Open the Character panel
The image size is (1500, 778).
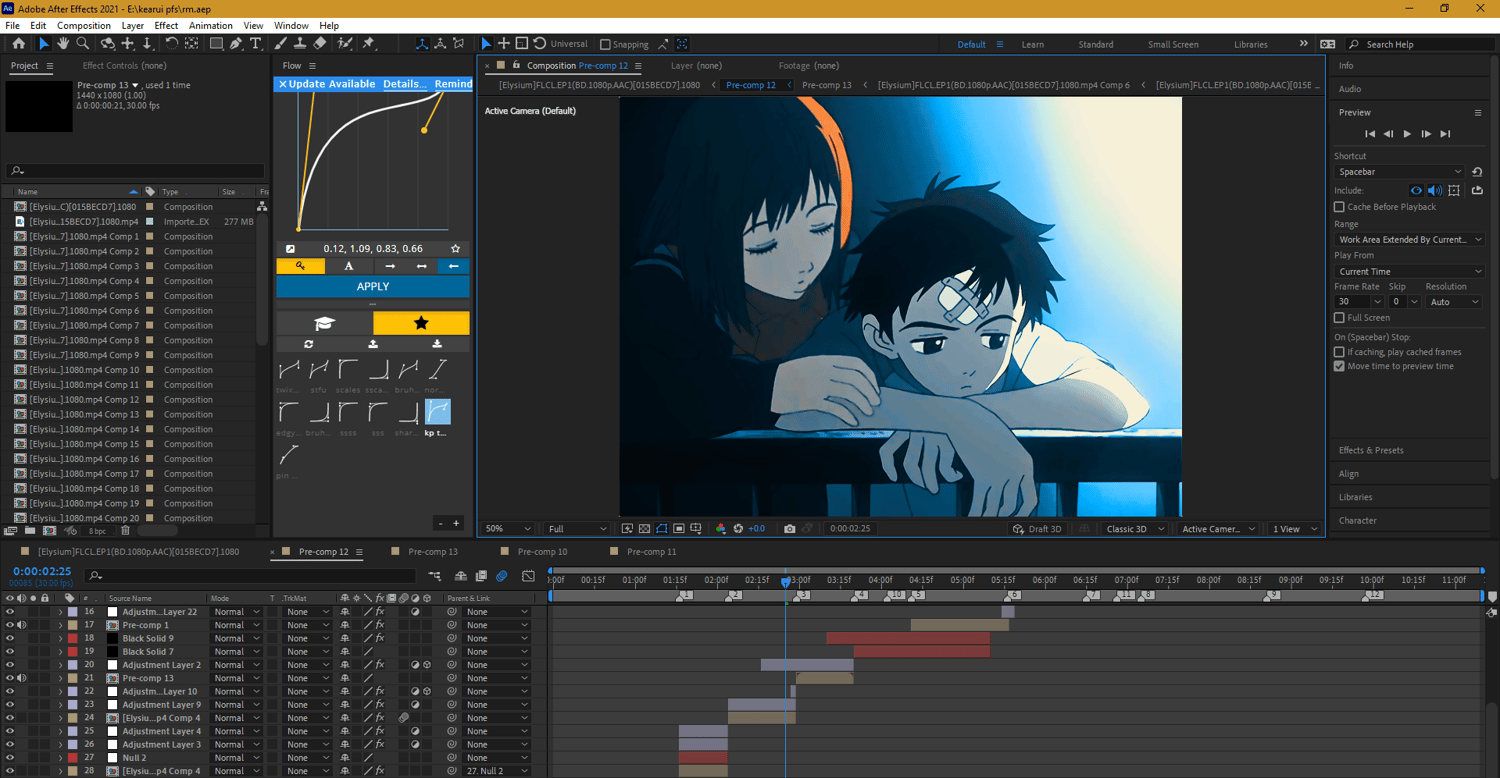tap(1358, 520)
